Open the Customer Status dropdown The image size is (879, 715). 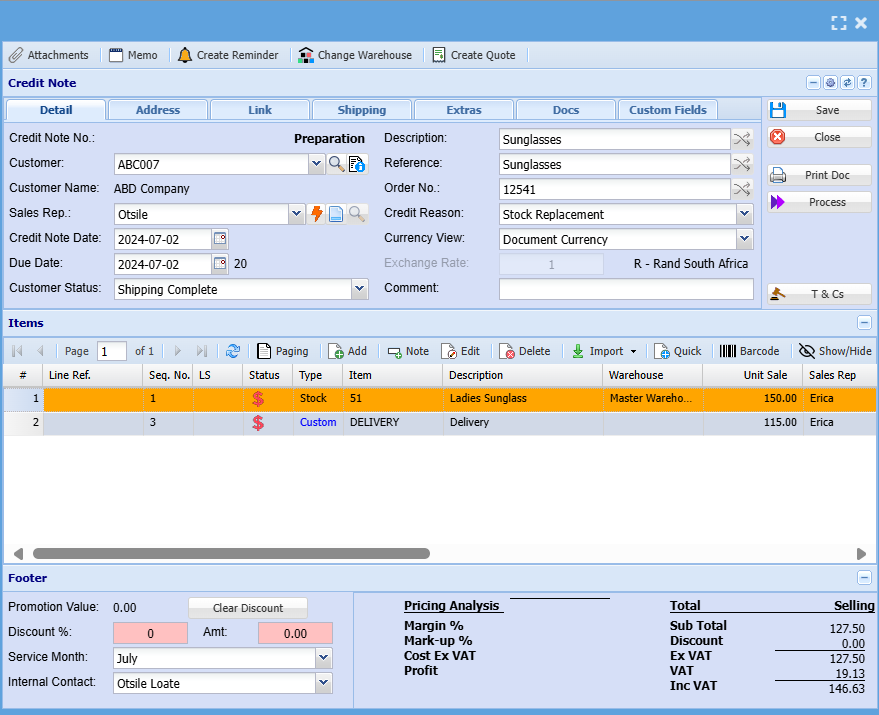coord(359,290)
